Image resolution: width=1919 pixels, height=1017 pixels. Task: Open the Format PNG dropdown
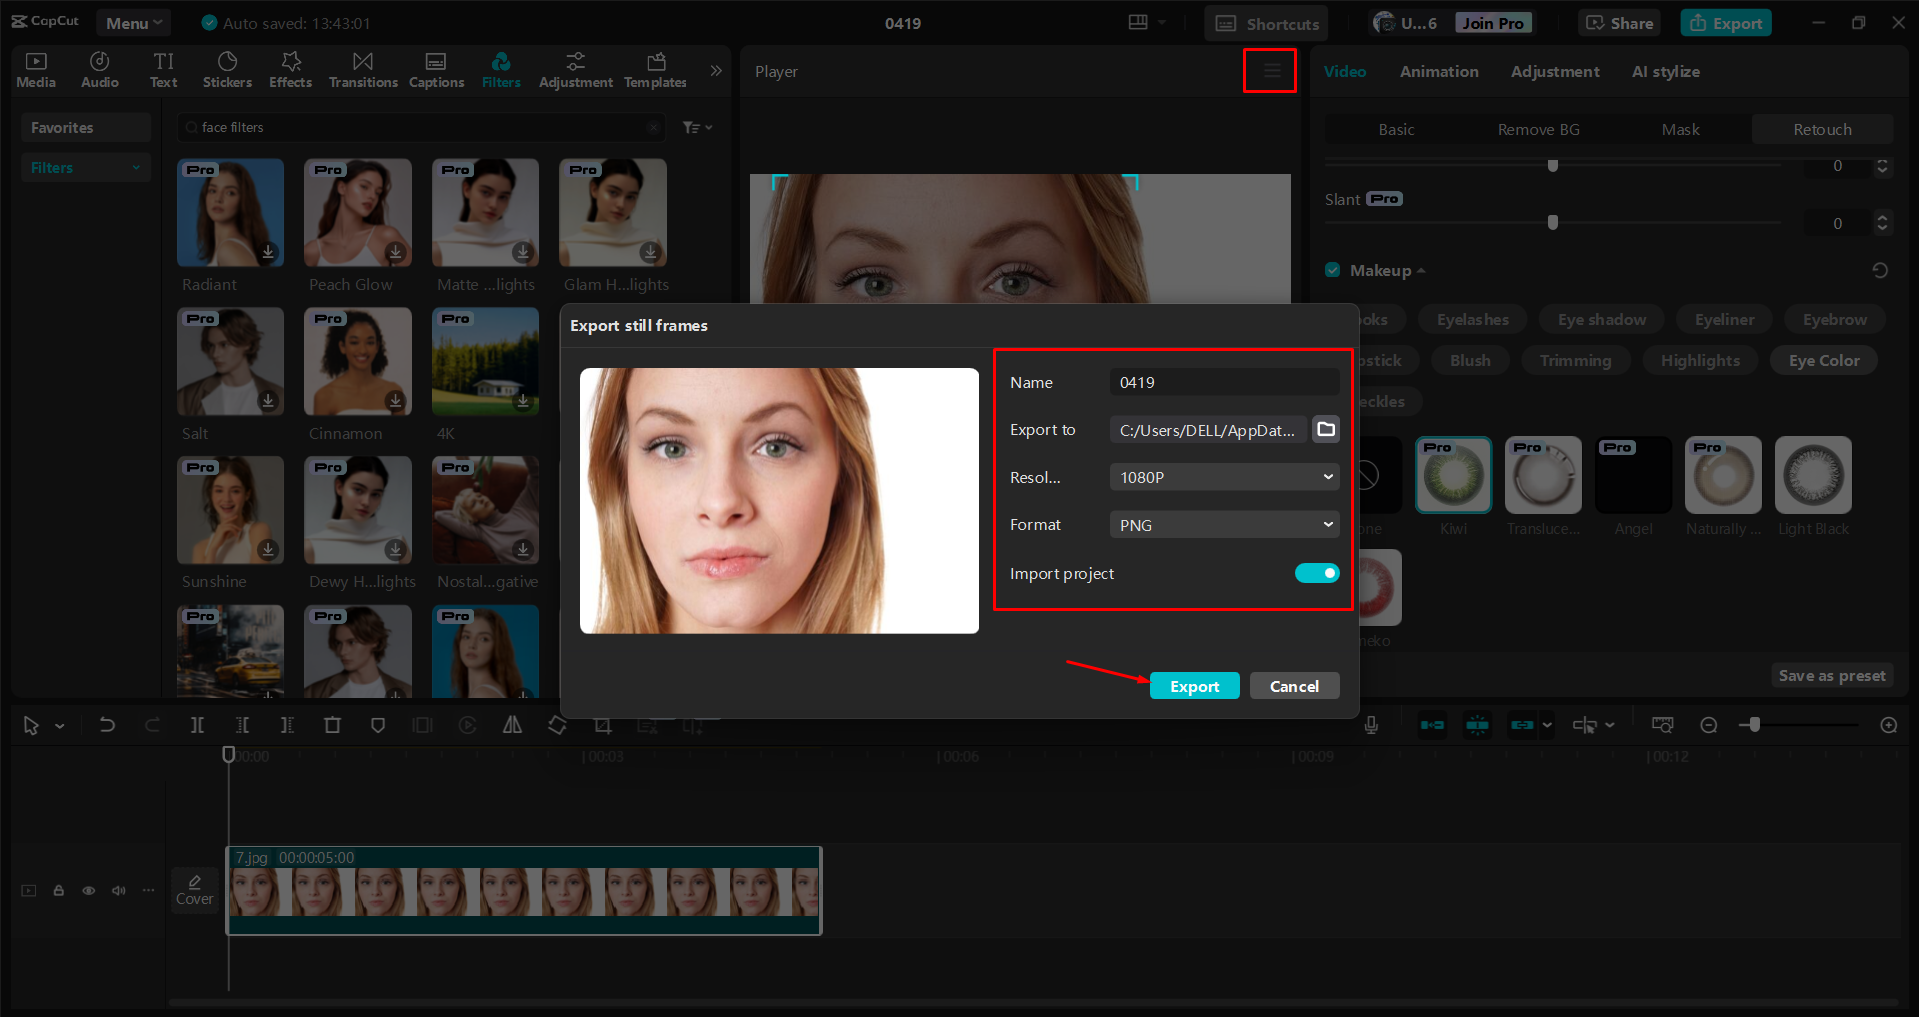[1223, 524]
